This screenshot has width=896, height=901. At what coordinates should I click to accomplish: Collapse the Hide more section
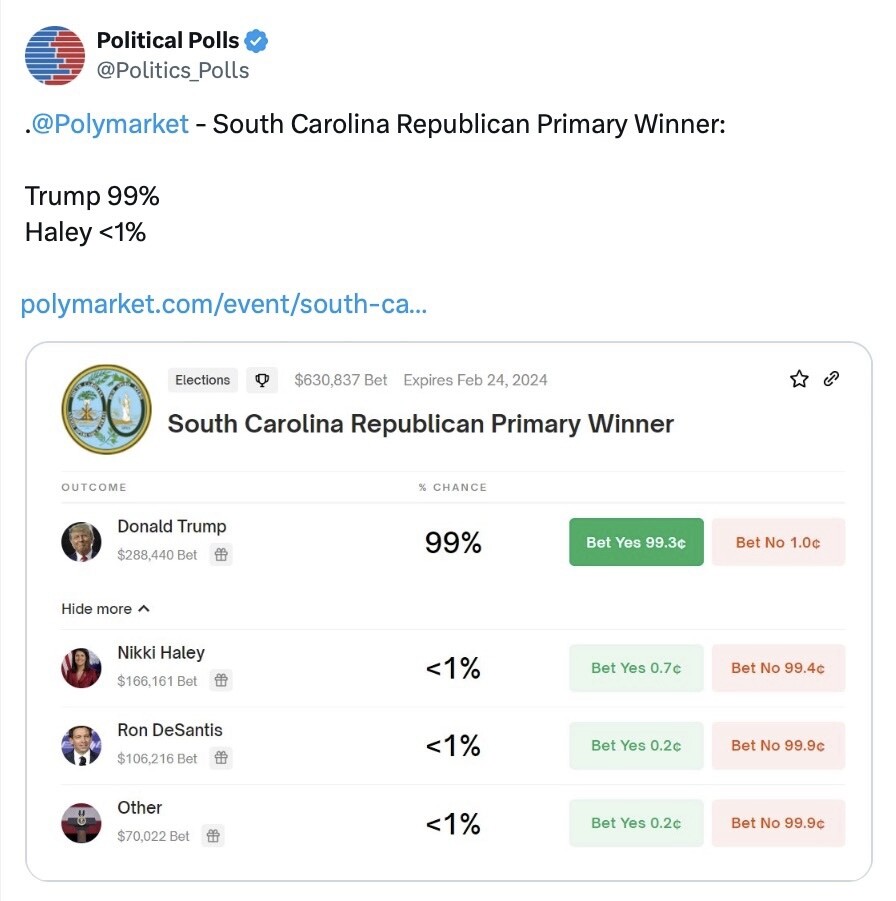pos(105,608)
